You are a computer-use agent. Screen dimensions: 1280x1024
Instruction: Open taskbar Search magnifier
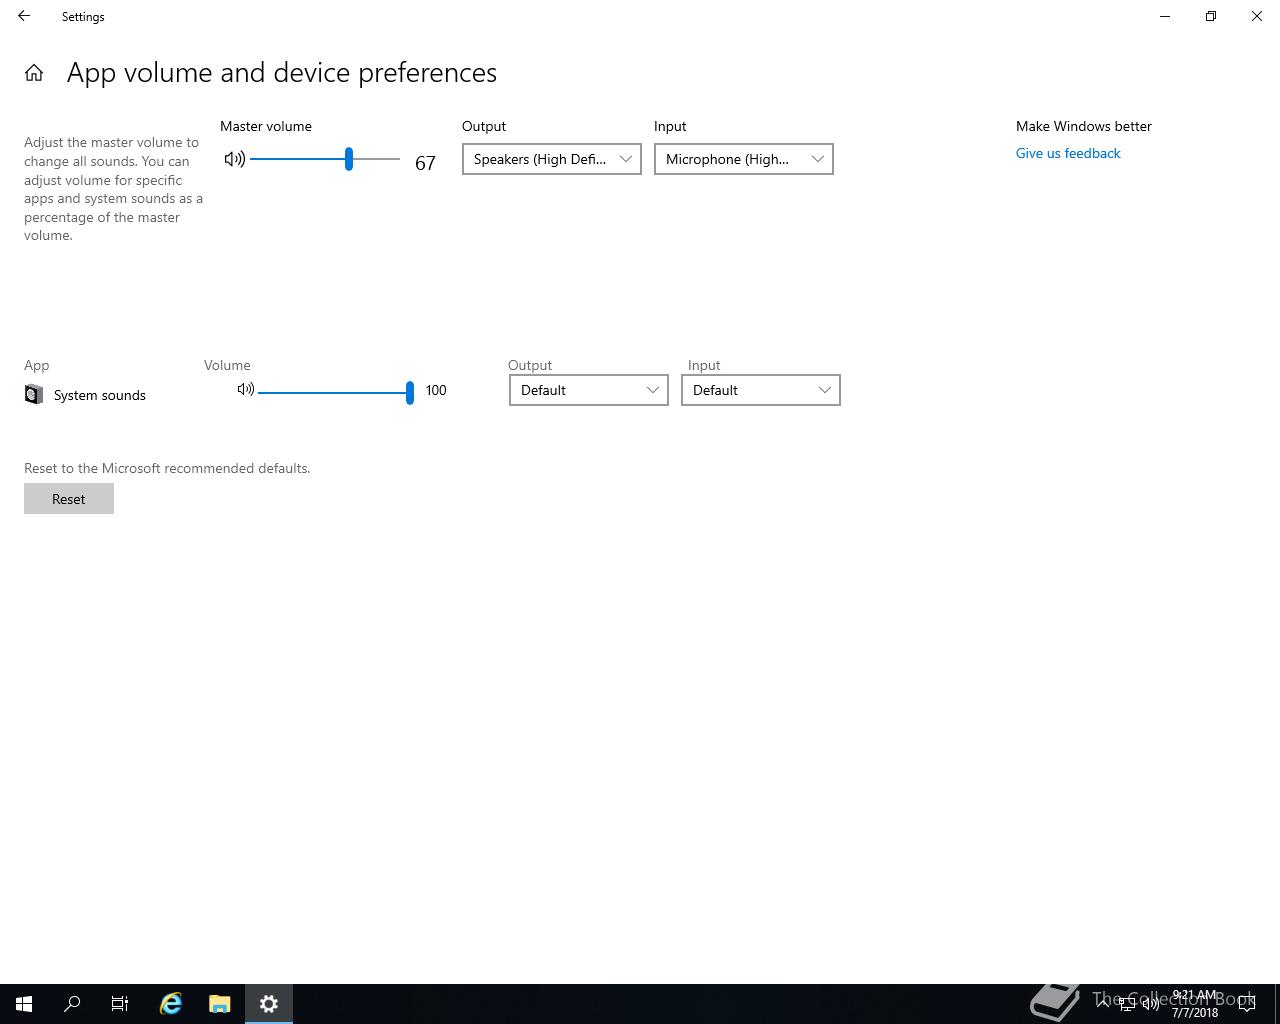(72, 1004)
